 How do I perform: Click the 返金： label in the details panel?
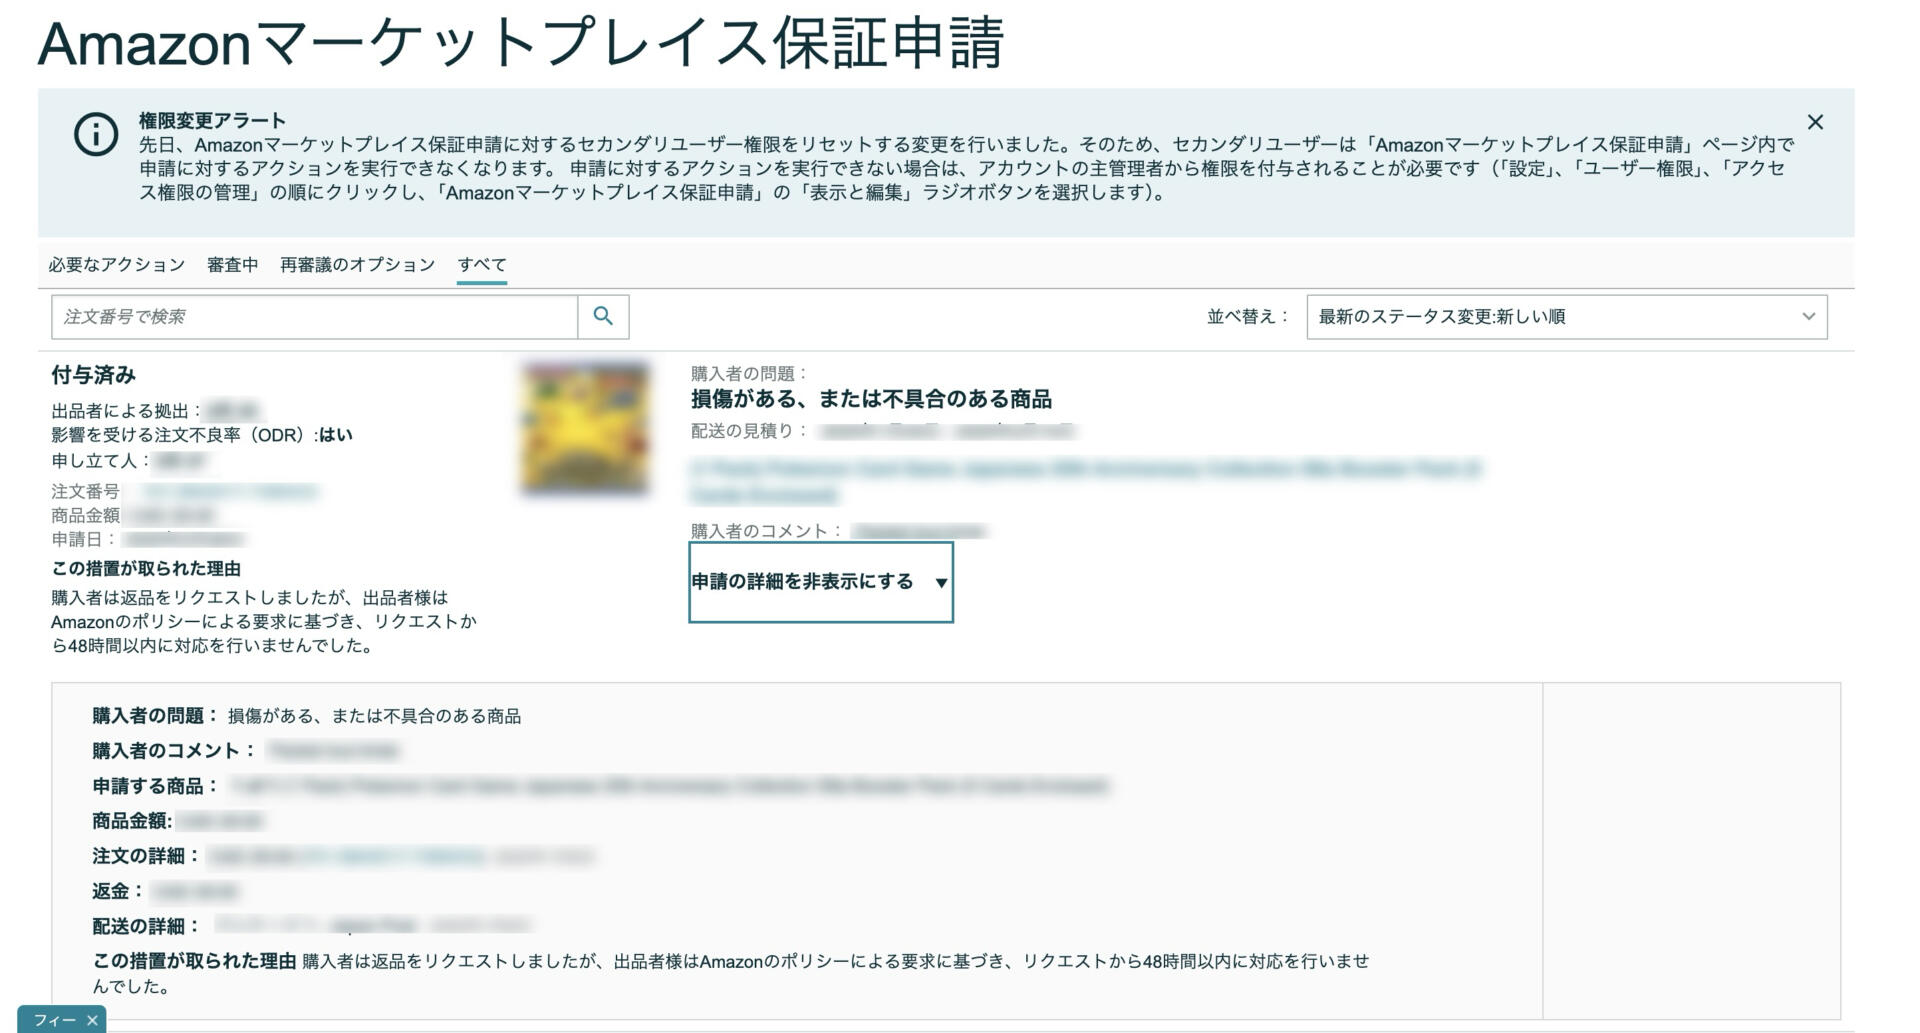click(119, 891)
